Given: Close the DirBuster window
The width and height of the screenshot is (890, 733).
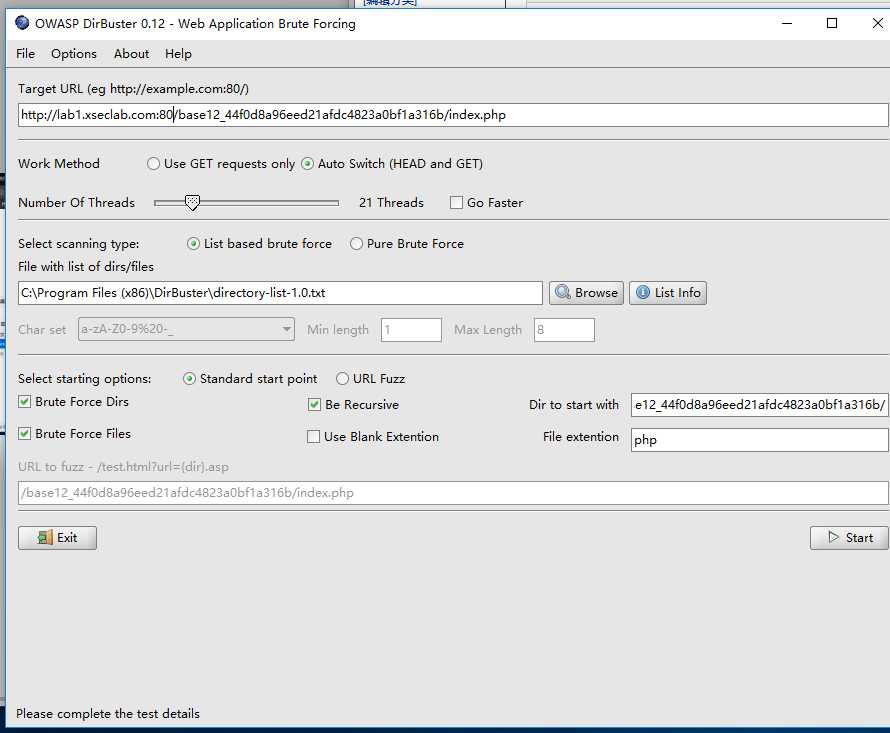Looking at the screenshot, I should [x=878, y=23].
